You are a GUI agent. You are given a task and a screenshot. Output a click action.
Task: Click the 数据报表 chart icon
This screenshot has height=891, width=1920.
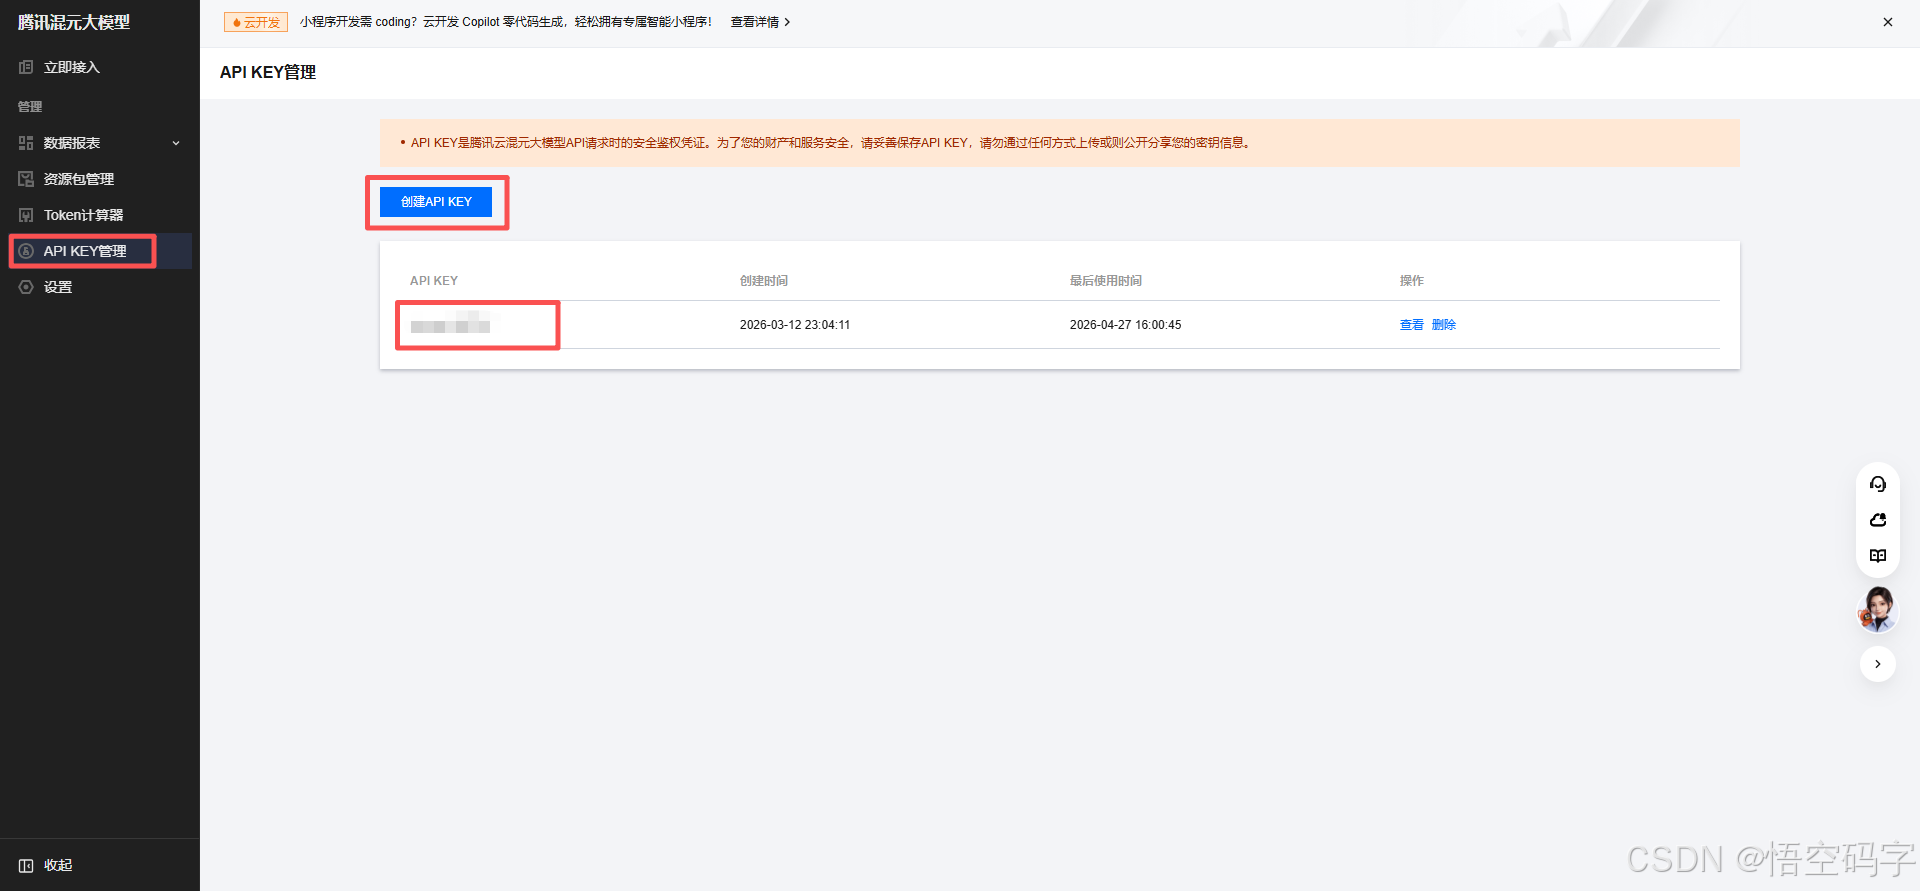[26, 143]
